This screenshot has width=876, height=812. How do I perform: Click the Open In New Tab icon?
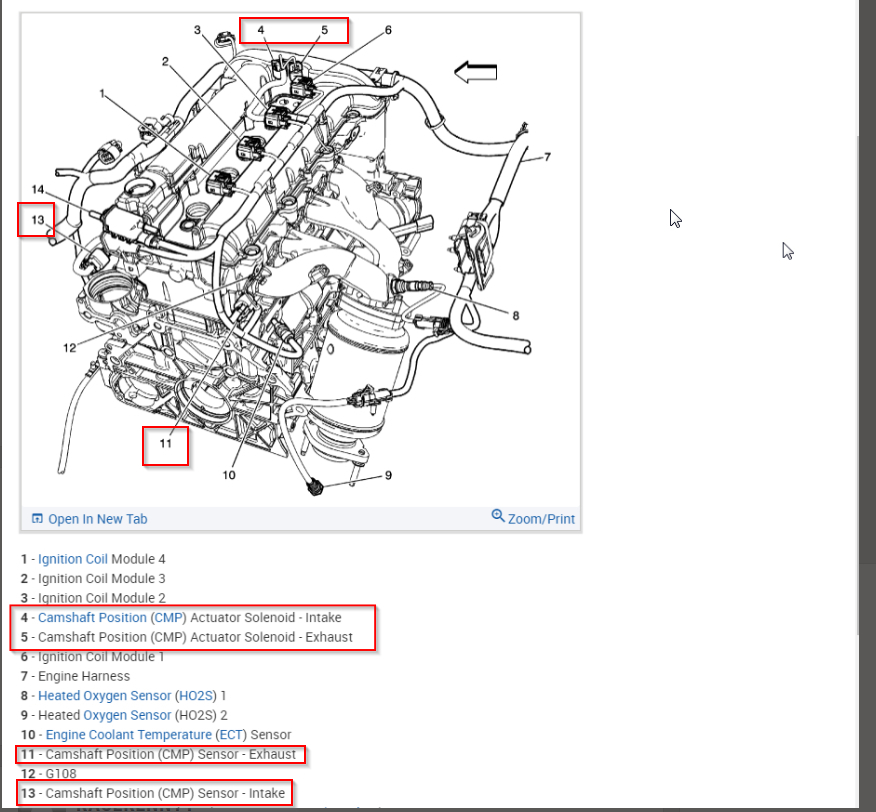pos(37,519)
